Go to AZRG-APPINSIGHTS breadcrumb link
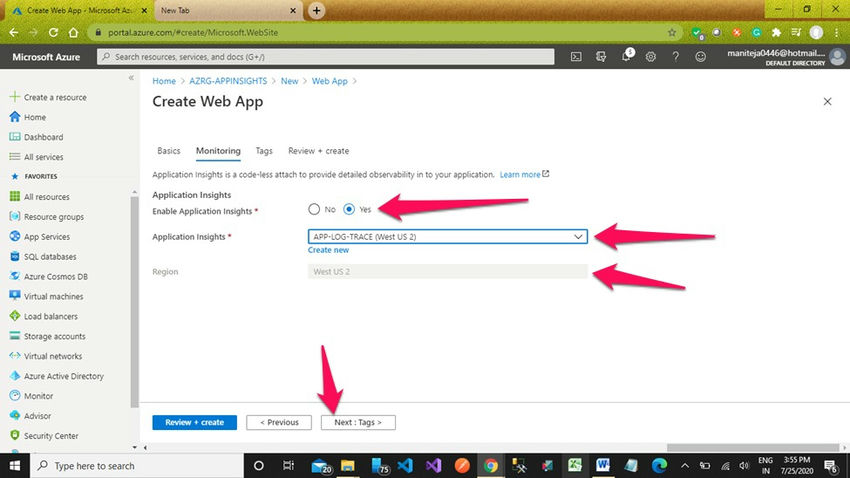850x478 pixels. 228,81
